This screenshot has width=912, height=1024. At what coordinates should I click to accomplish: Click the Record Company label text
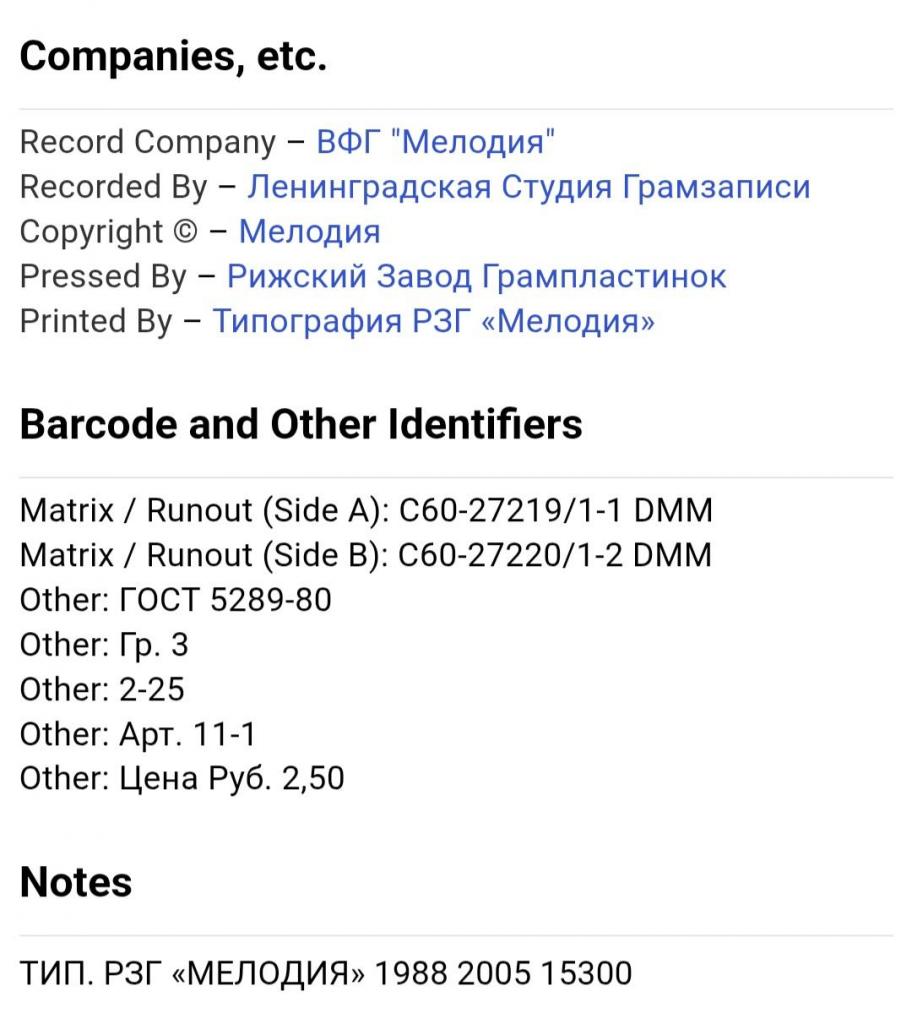pyautogui.click(x=148, y=142)
